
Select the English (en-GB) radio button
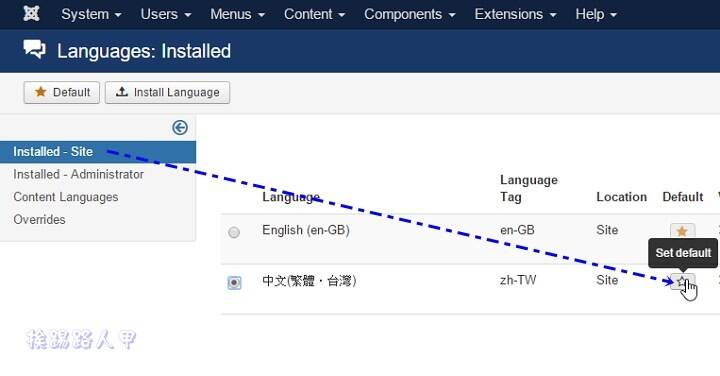(x=234, y=232)
